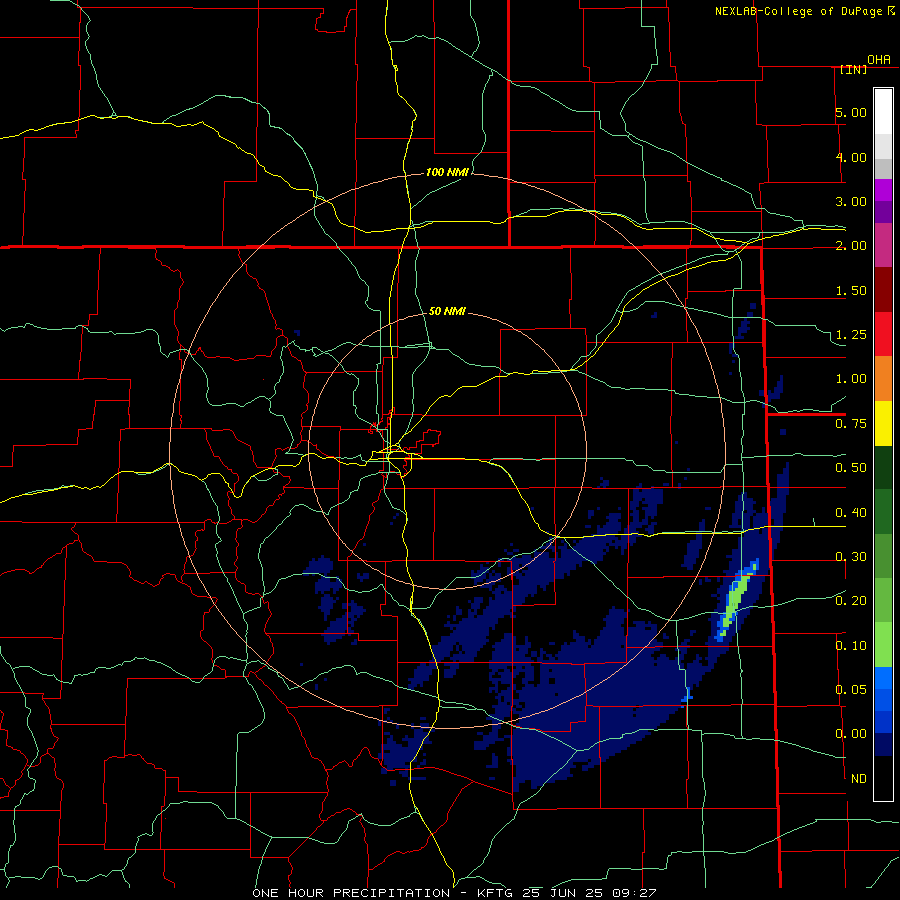Select the white swatch atop the legend
Viewport: 900px width, 900px height.
coord(883,112)
